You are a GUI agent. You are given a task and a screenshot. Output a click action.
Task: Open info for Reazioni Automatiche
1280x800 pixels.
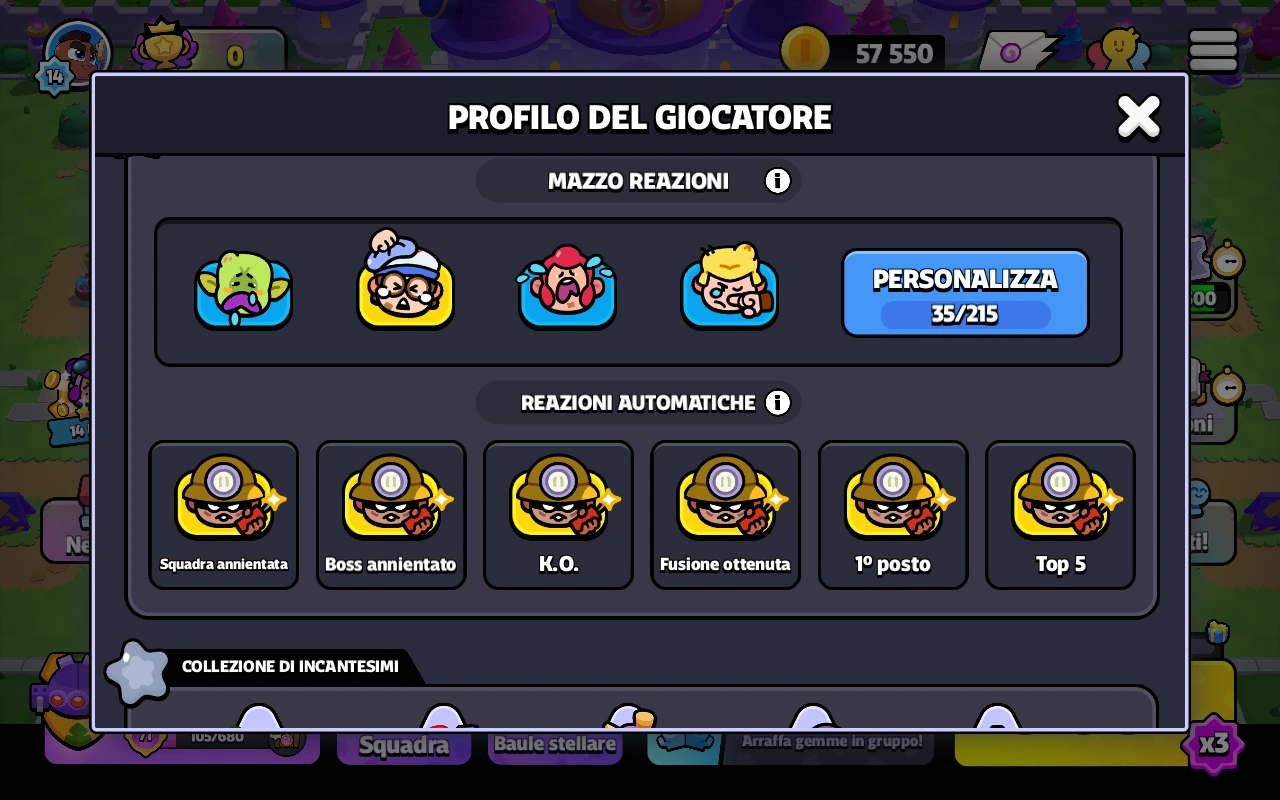(777, 402)
